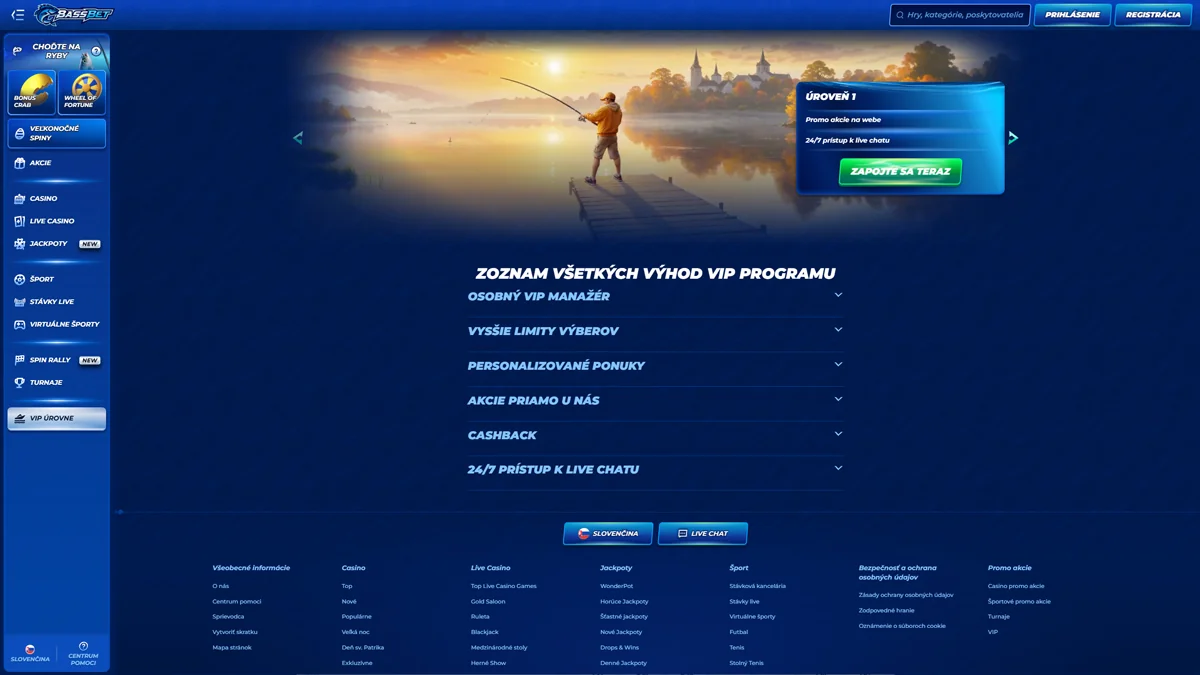Click the Turnaje trophy icon
The width and height of the screenshot is (1200, 675).
pyautogui.click(x=19, y=383)
